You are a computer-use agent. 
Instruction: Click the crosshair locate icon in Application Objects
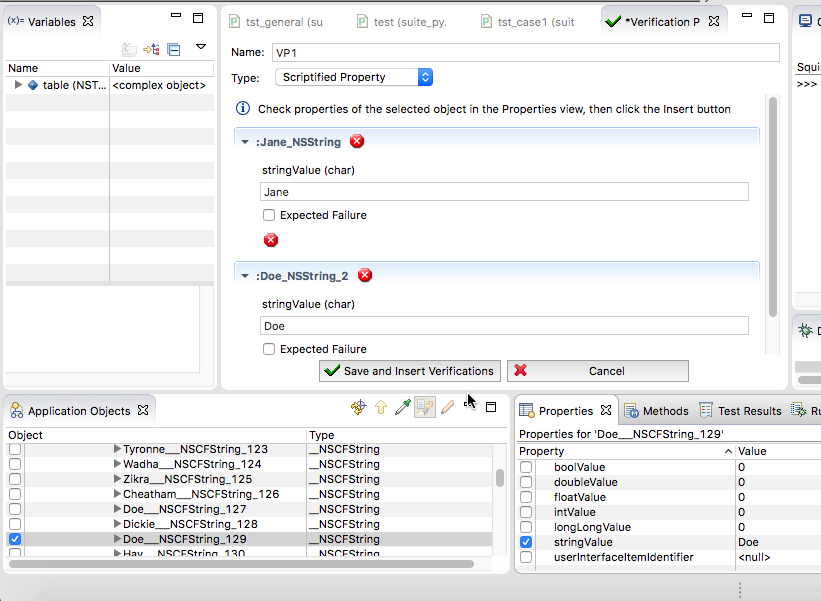(x=358, y=408)
